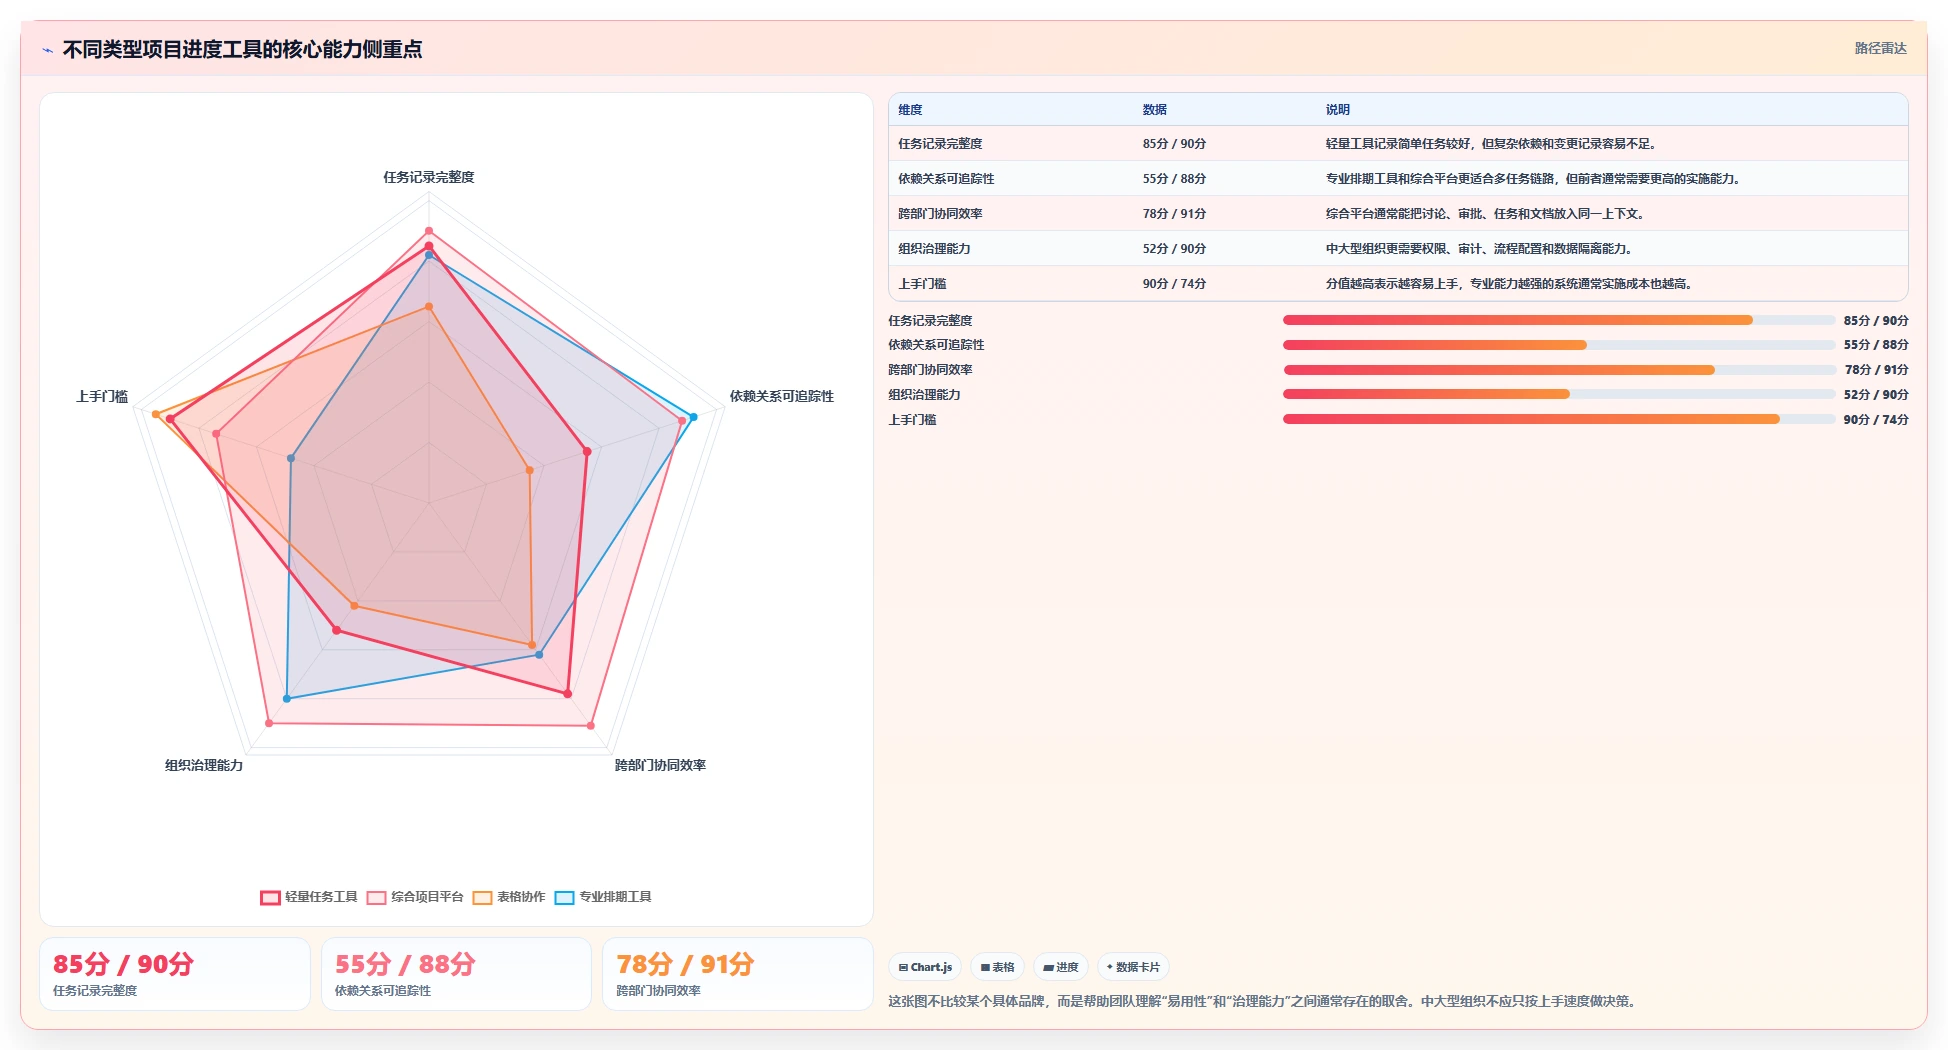Screen dimensions: 1948x1050
Task: Click the 说明 column header
Action: [1338, 110]
